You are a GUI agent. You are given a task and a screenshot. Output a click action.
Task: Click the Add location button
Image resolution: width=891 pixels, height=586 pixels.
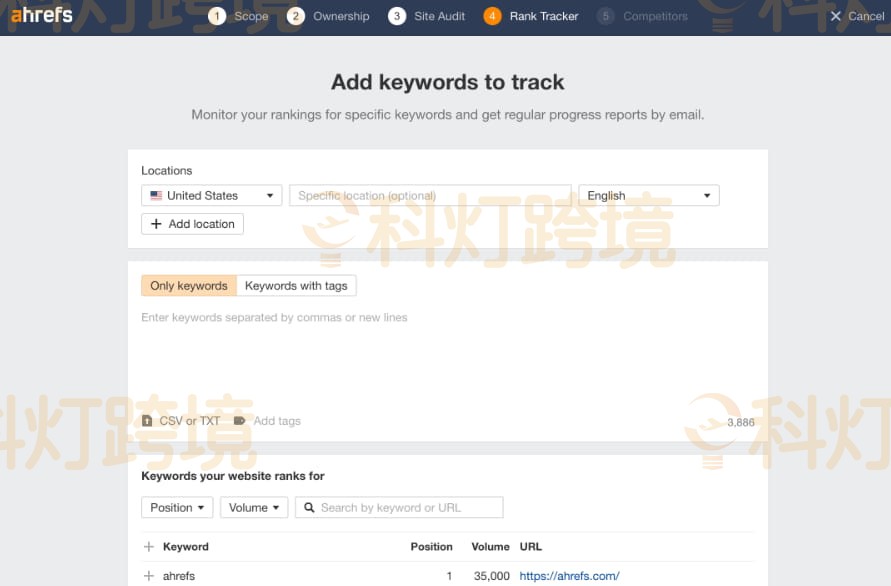(x=192, y=224)
